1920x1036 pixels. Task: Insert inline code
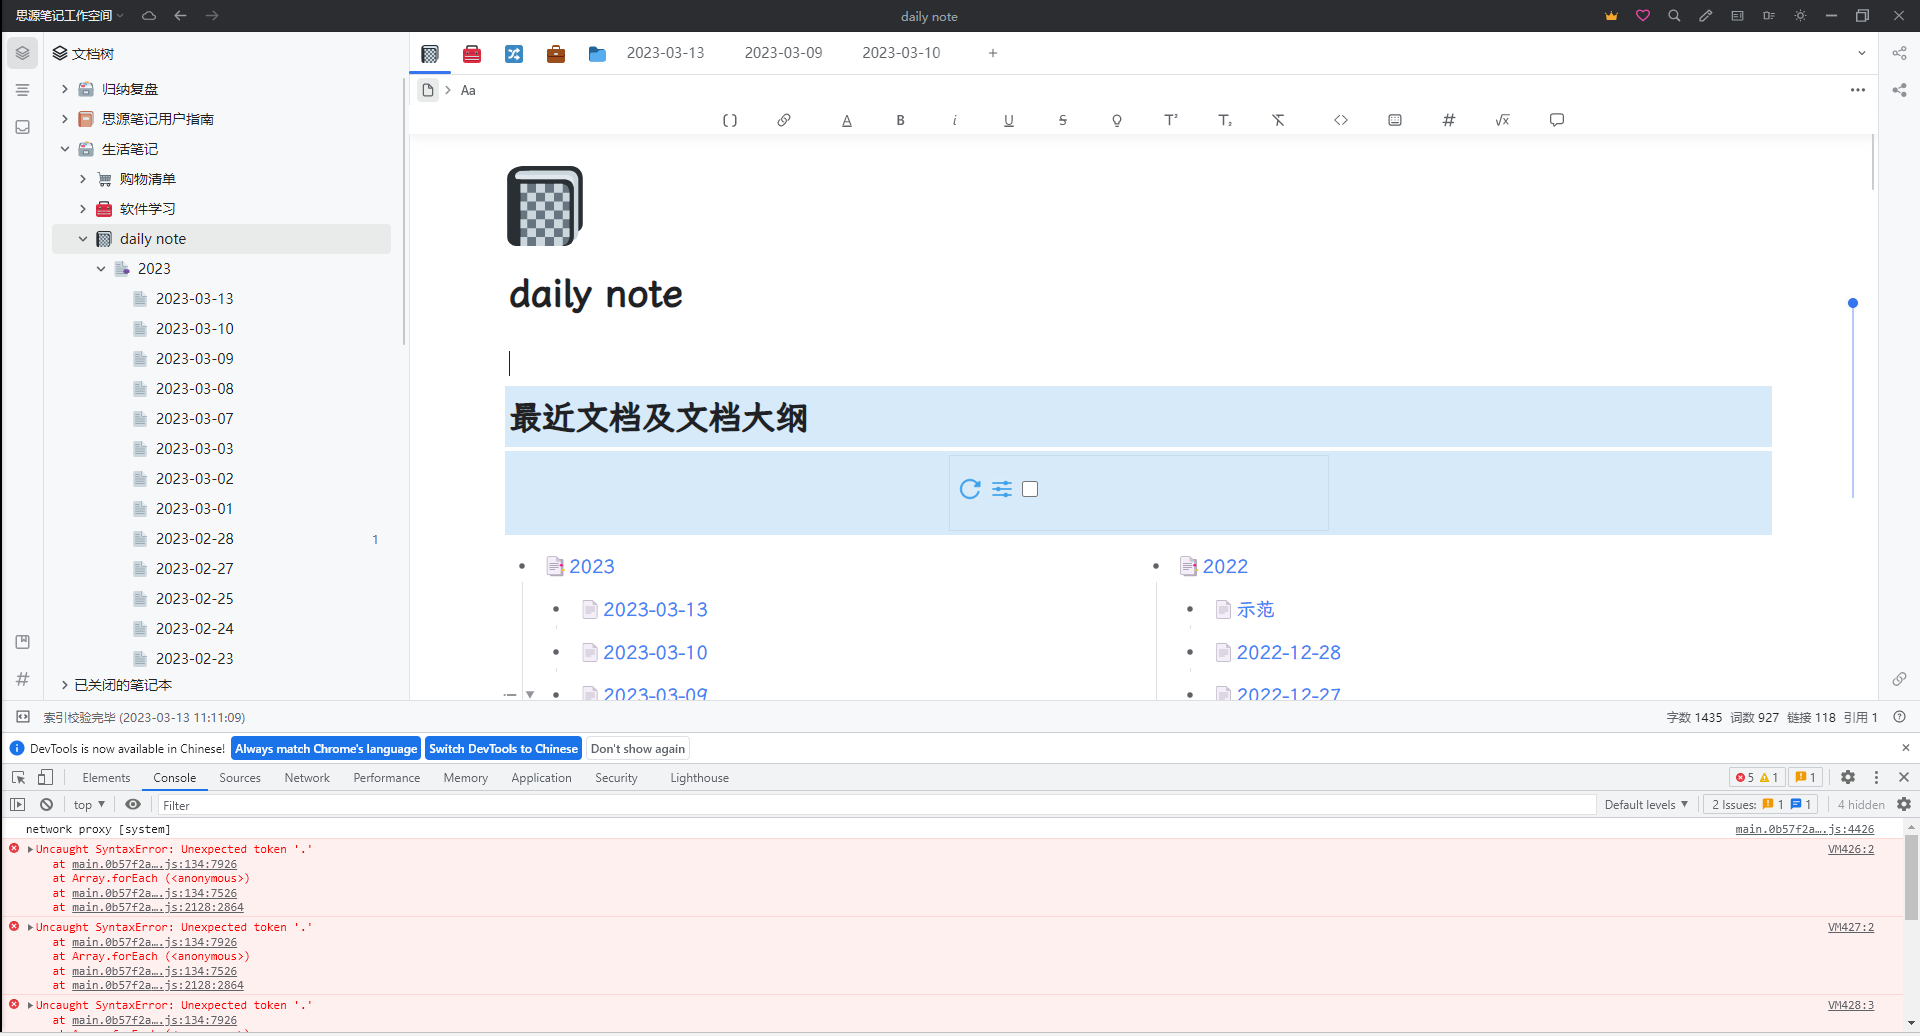(1341, 120)
